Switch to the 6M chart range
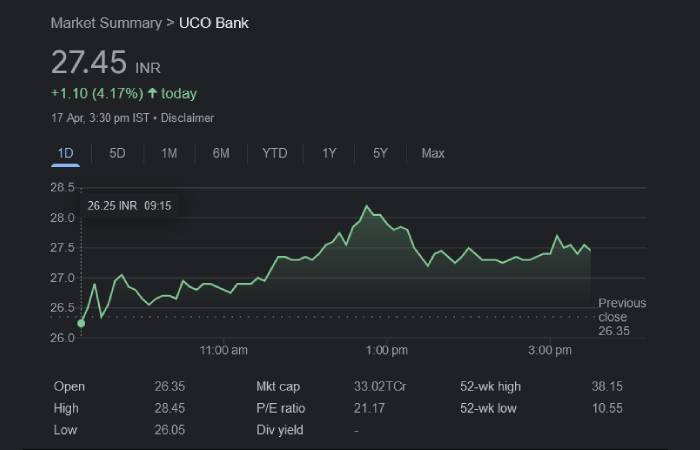Screen dimensions: 700x450 221,154
